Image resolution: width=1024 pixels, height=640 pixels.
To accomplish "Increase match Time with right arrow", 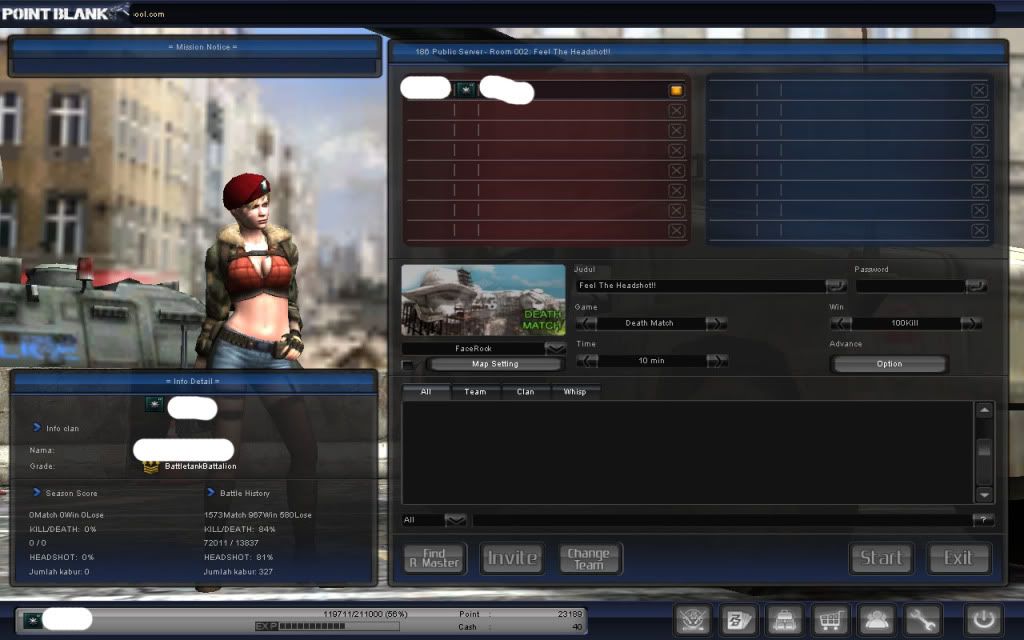I will pos(717,360).
